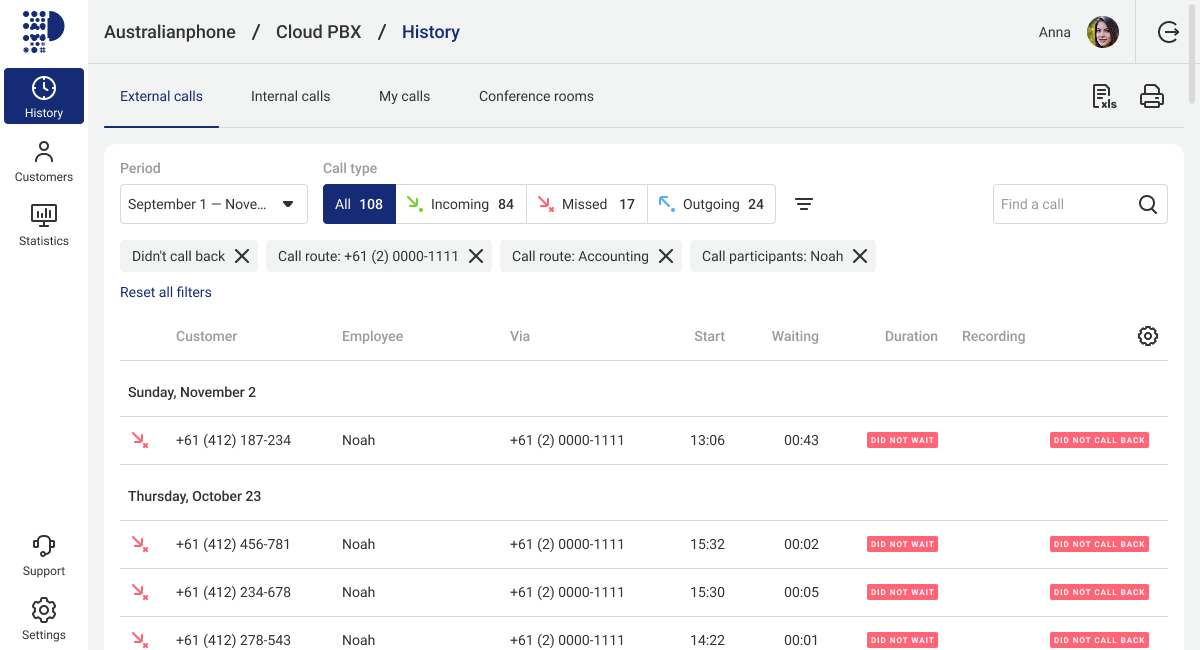
Task: Click customer number +61 (412) 234-678
Action: [233, 592]
